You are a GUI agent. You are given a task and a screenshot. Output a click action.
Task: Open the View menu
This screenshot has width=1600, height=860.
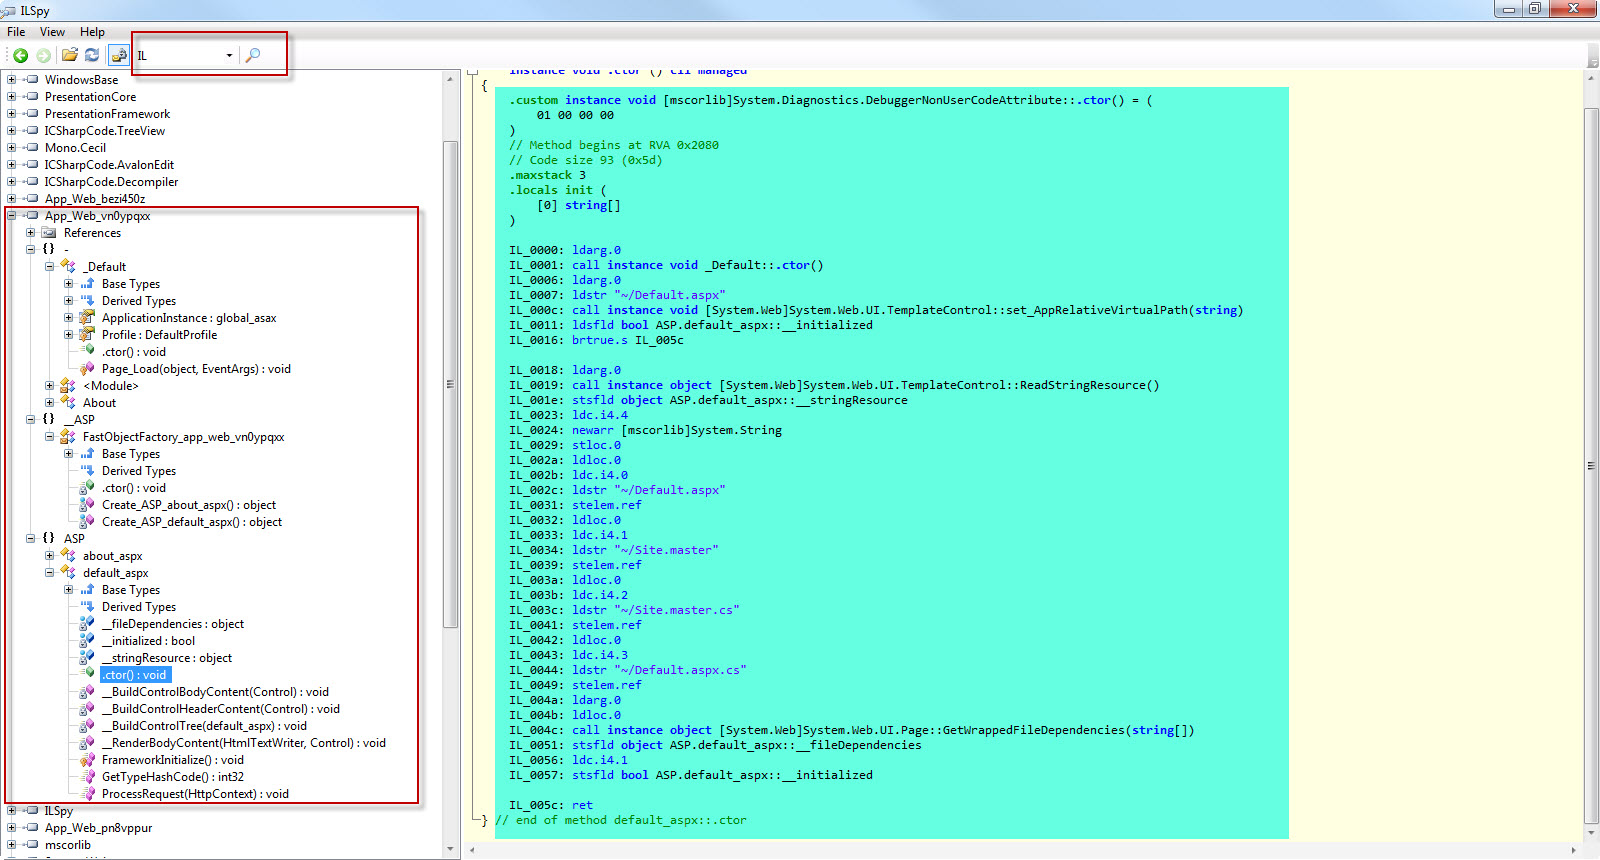[x=52, y=32]
